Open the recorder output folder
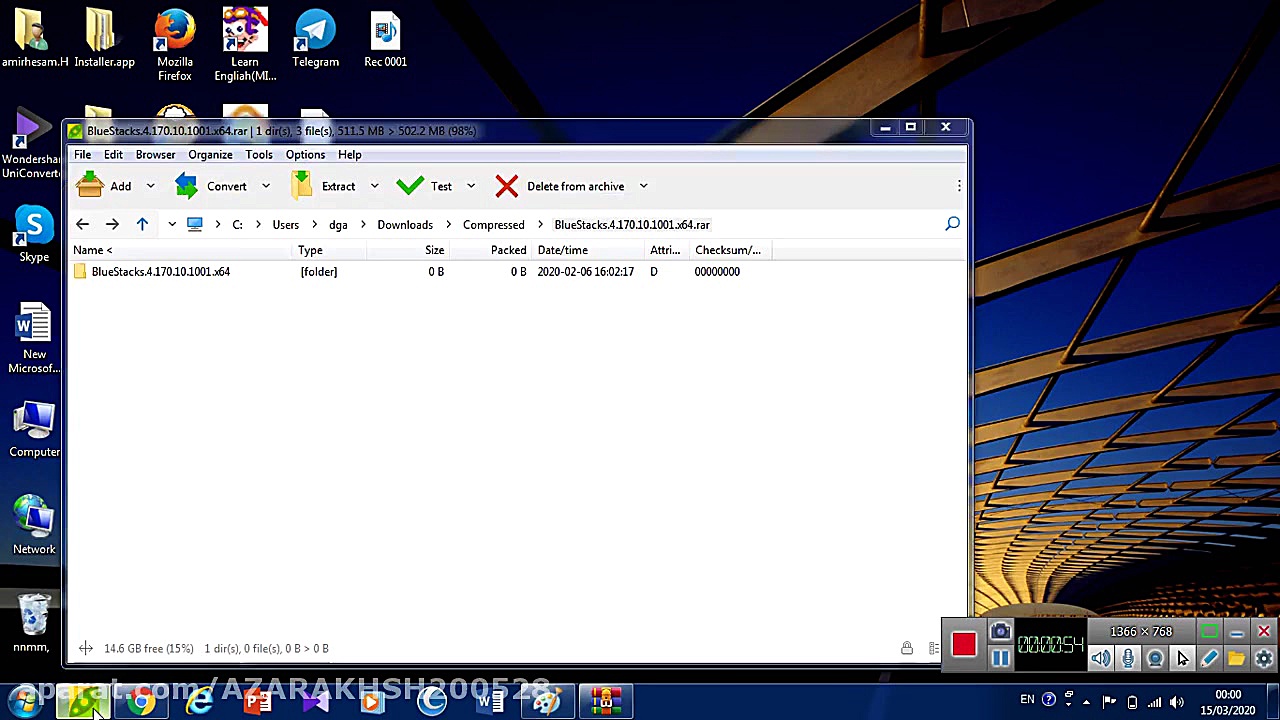 click(1236, 658)
